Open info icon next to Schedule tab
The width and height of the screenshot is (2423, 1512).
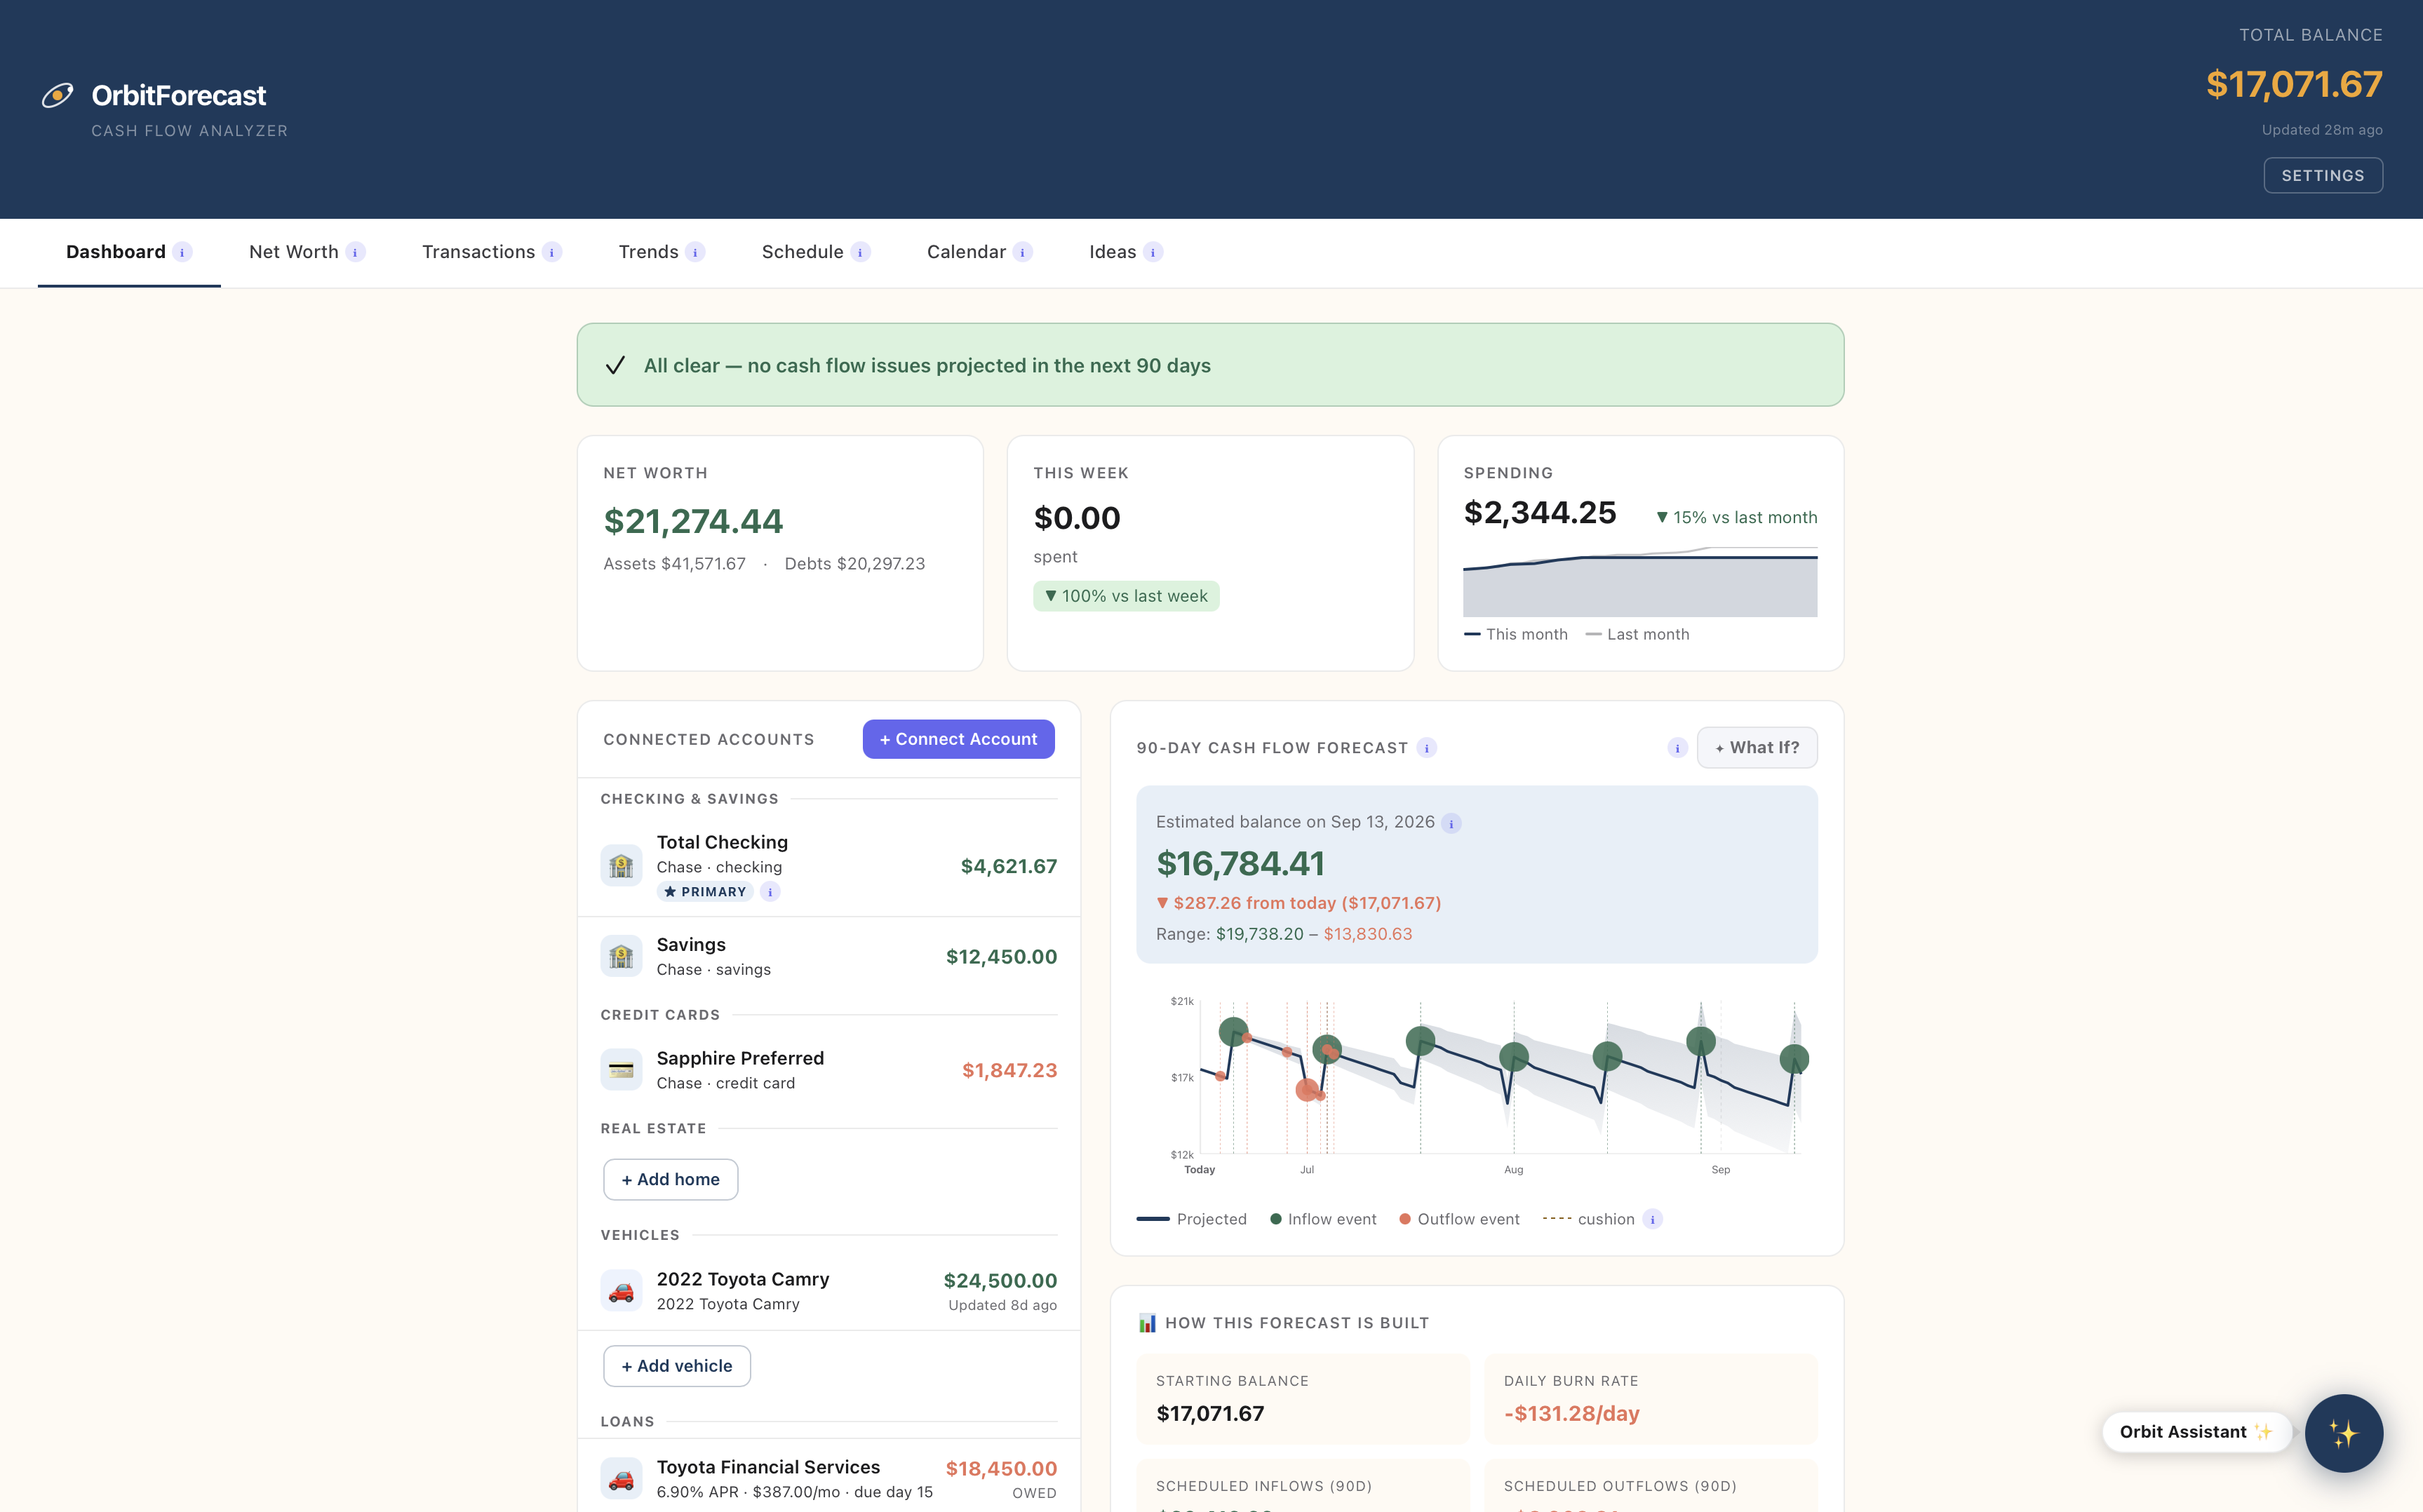click(x=860, y=252)
